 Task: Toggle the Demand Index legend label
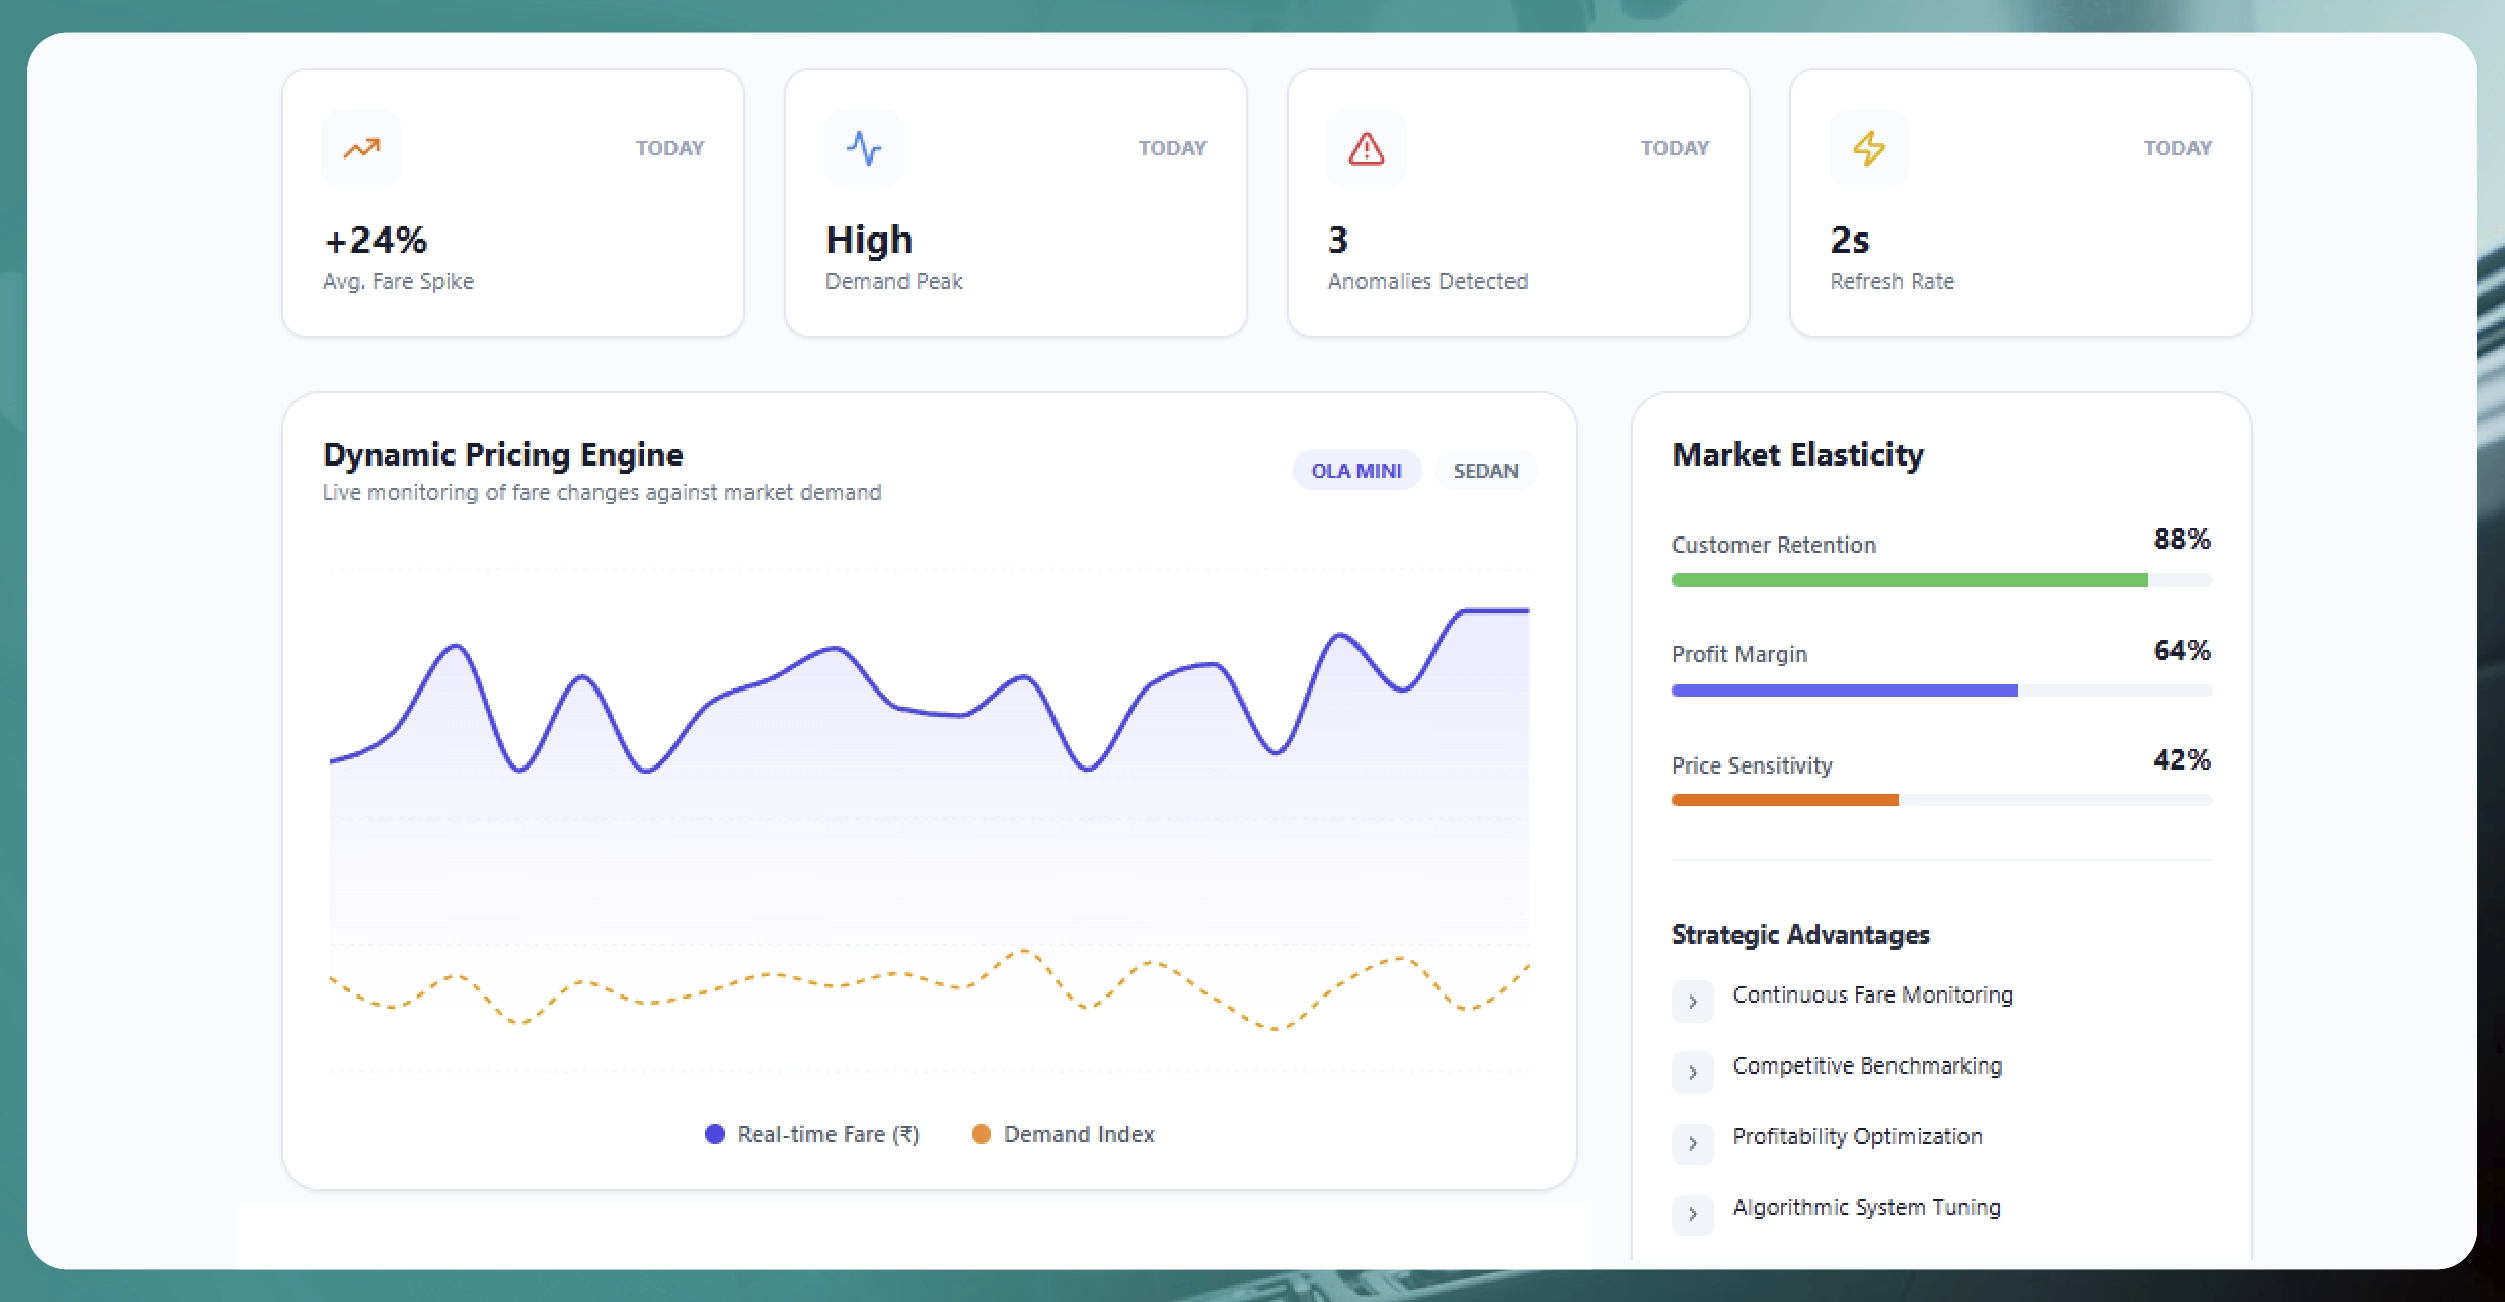[x=1078, y=1134]
